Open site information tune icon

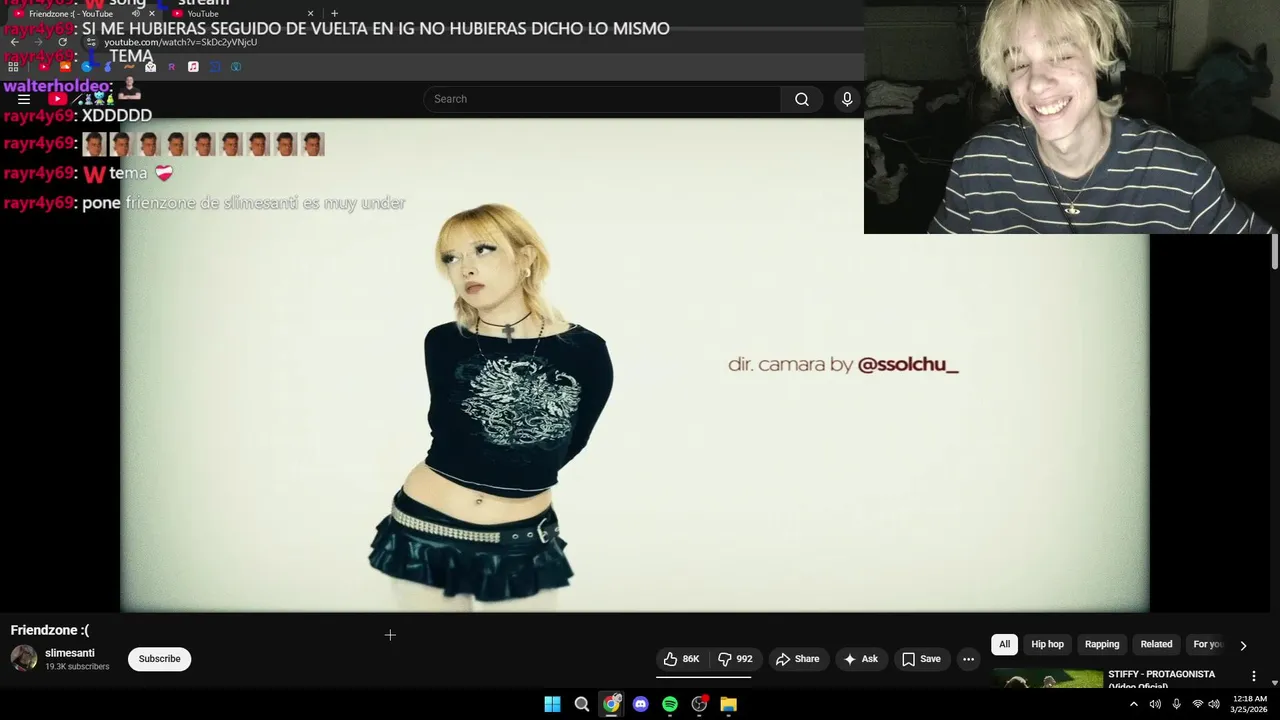tap(91, 42)
